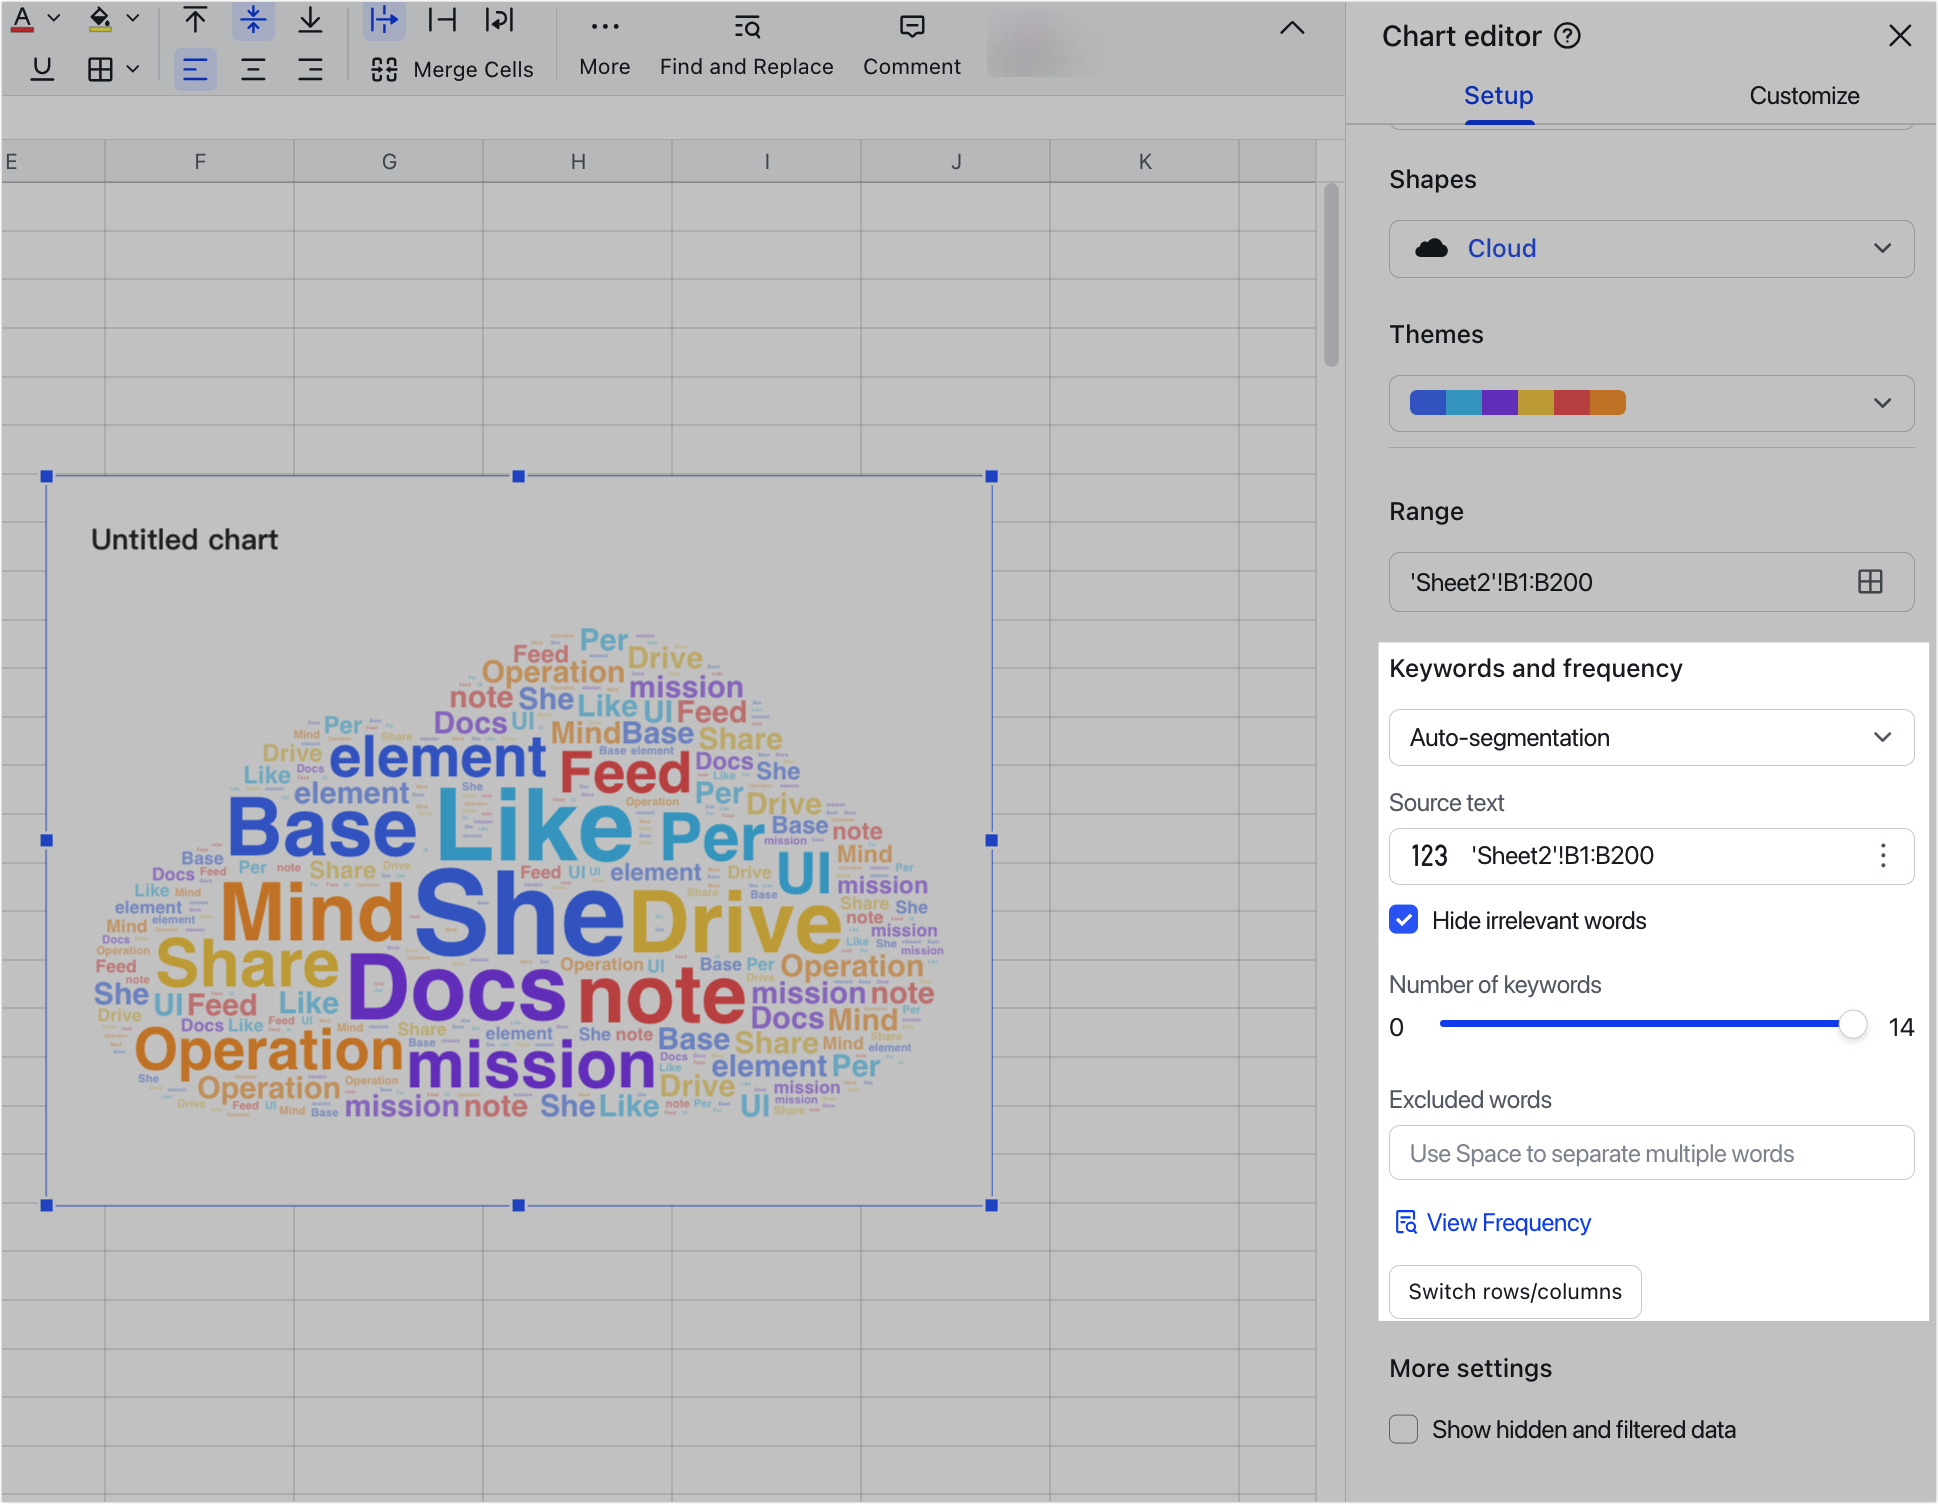The image size is (1938, 1504).
Task: Expand the Themes color dropdown
Action: [1651, 403]
